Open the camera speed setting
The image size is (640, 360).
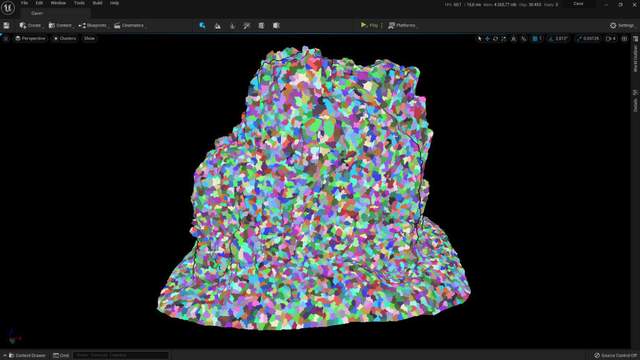pyautogui.click(x=611, y=38)
